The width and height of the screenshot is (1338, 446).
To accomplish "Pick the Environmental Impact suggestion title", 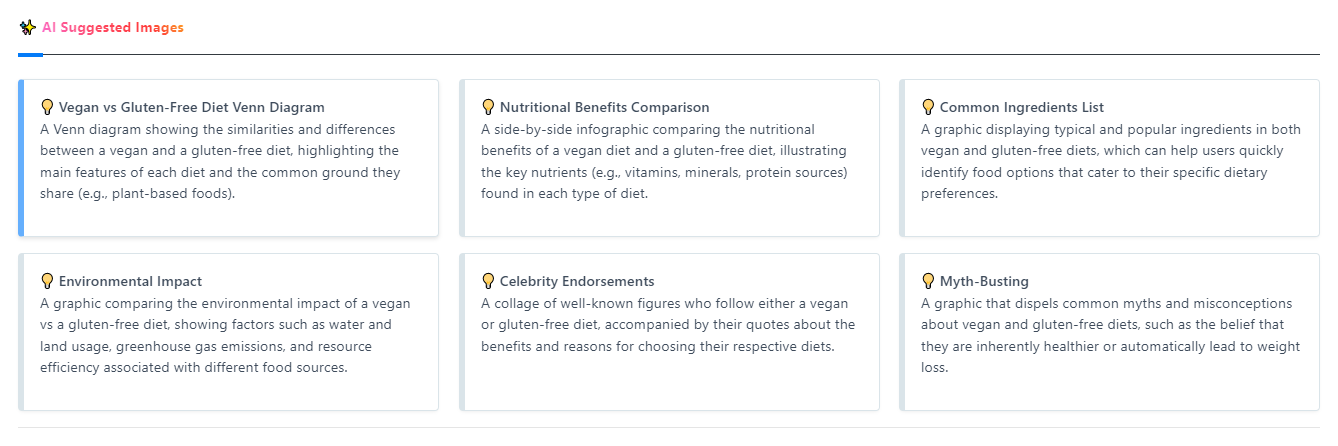I will tap(131, 281).
